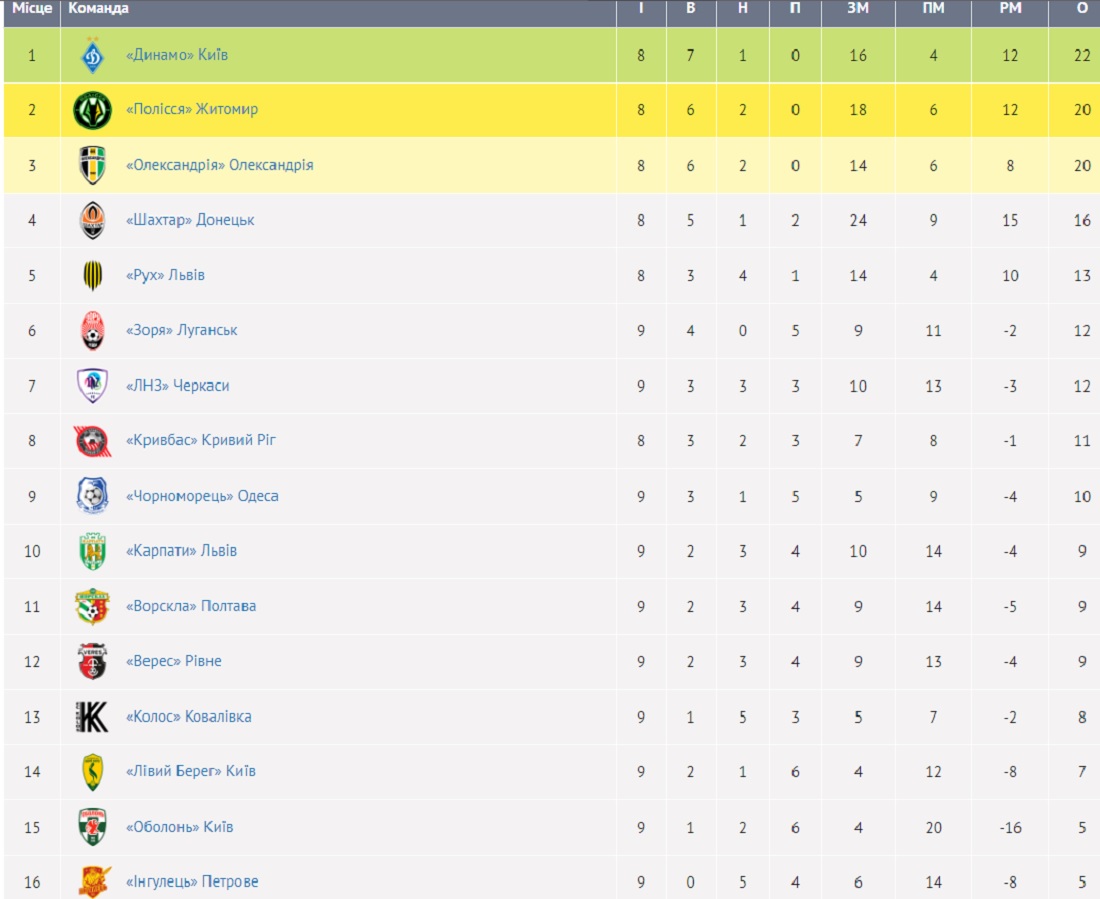The height and width of the screenshot is (899, 1100).
Task: Click the Kolos Kovalivka K logo
Action: (x=93, y=717)
